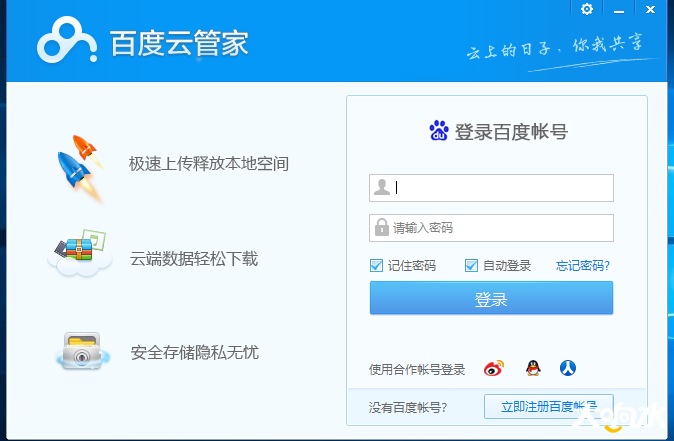Click the user silhouette icon in username field

coord(382,187)
